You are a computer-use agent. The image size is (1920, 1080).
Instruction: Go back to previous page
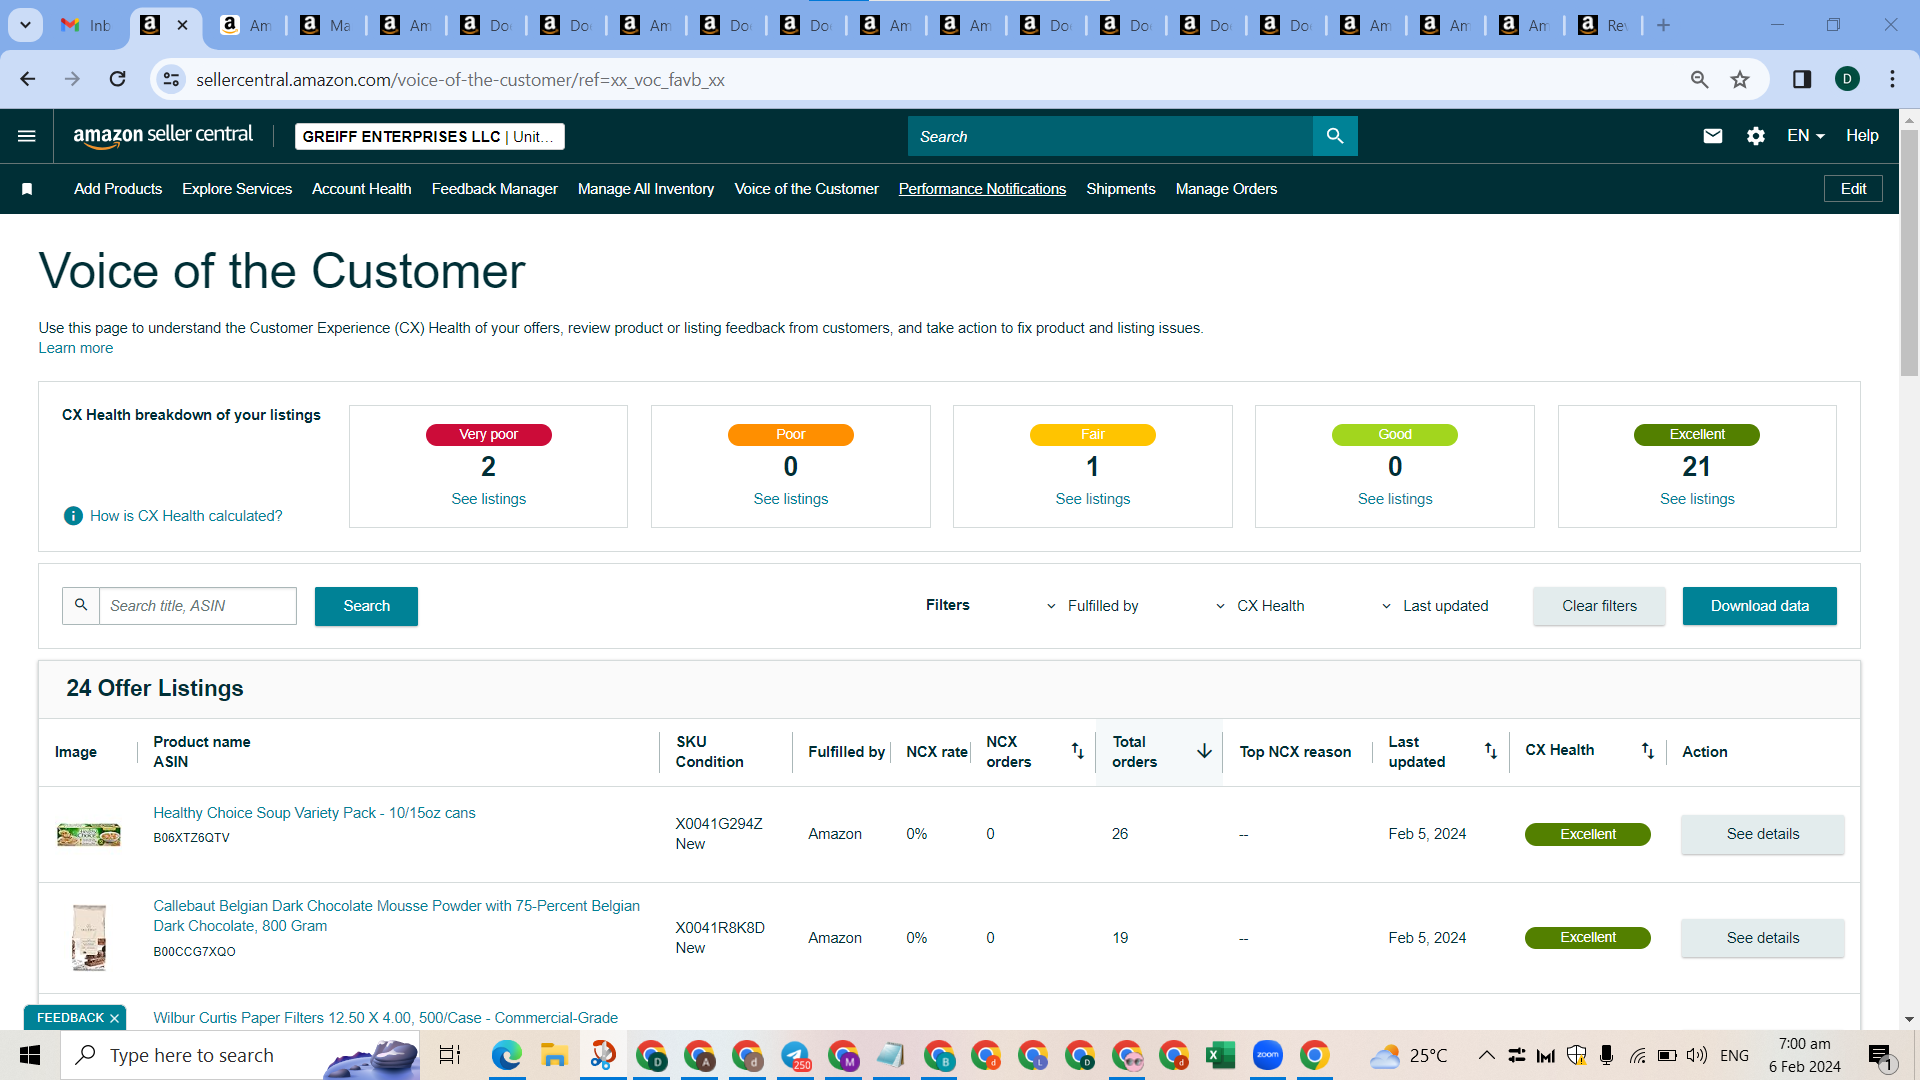pyautogui.click(x=28, y=79)
